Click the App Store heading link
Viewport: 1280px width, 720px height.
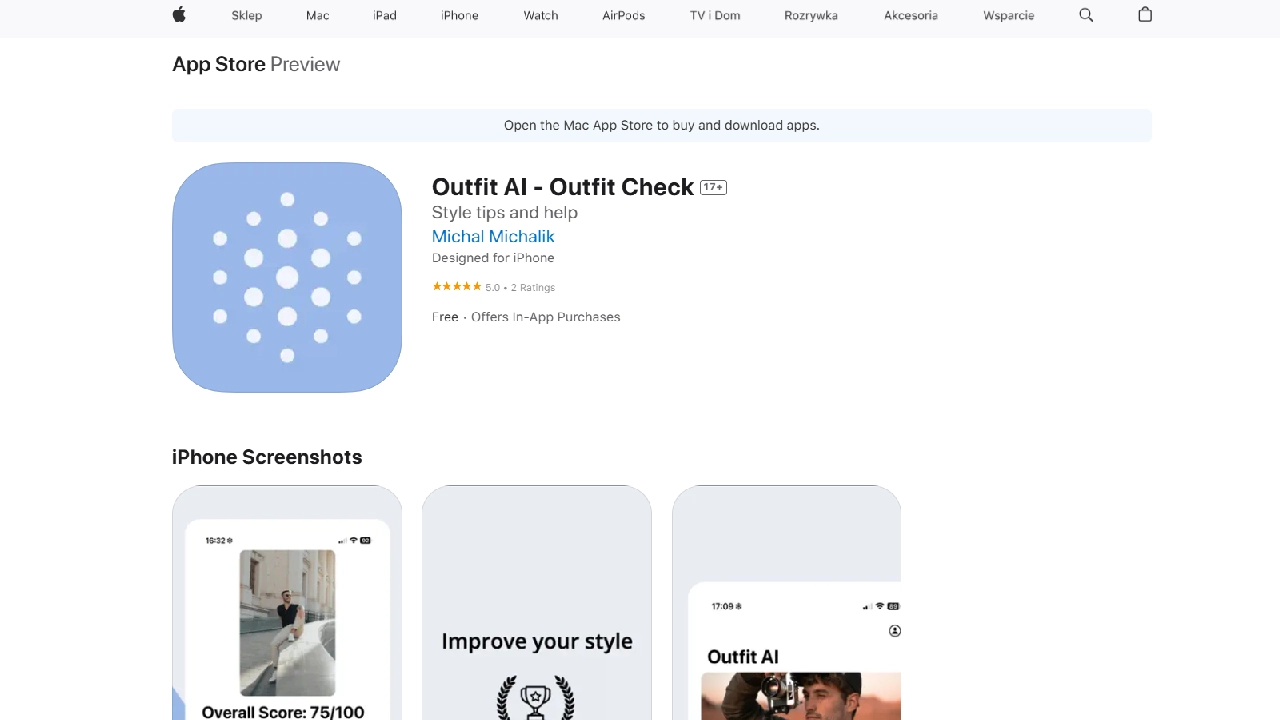tap(219, 64)
